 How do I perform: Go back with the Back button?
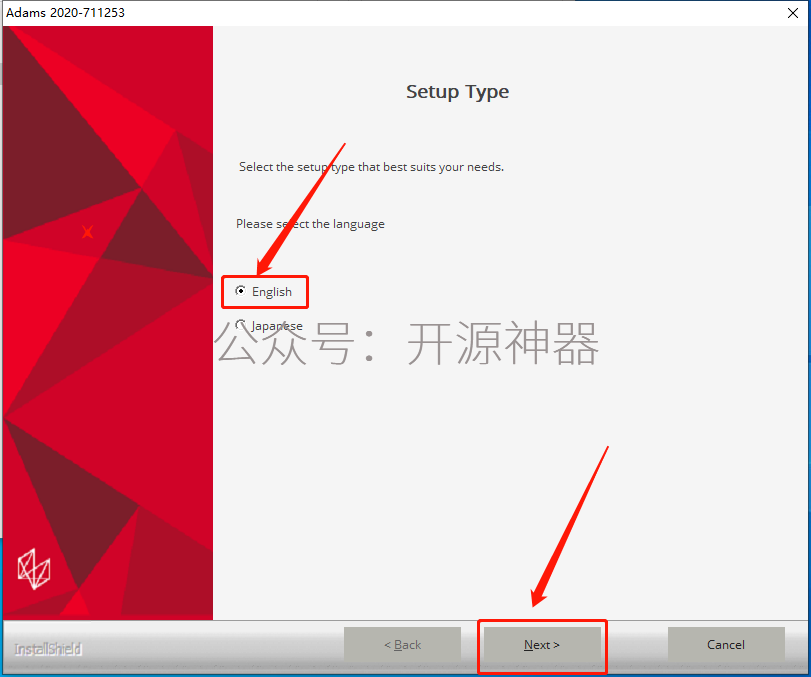(x=402, y=645)
